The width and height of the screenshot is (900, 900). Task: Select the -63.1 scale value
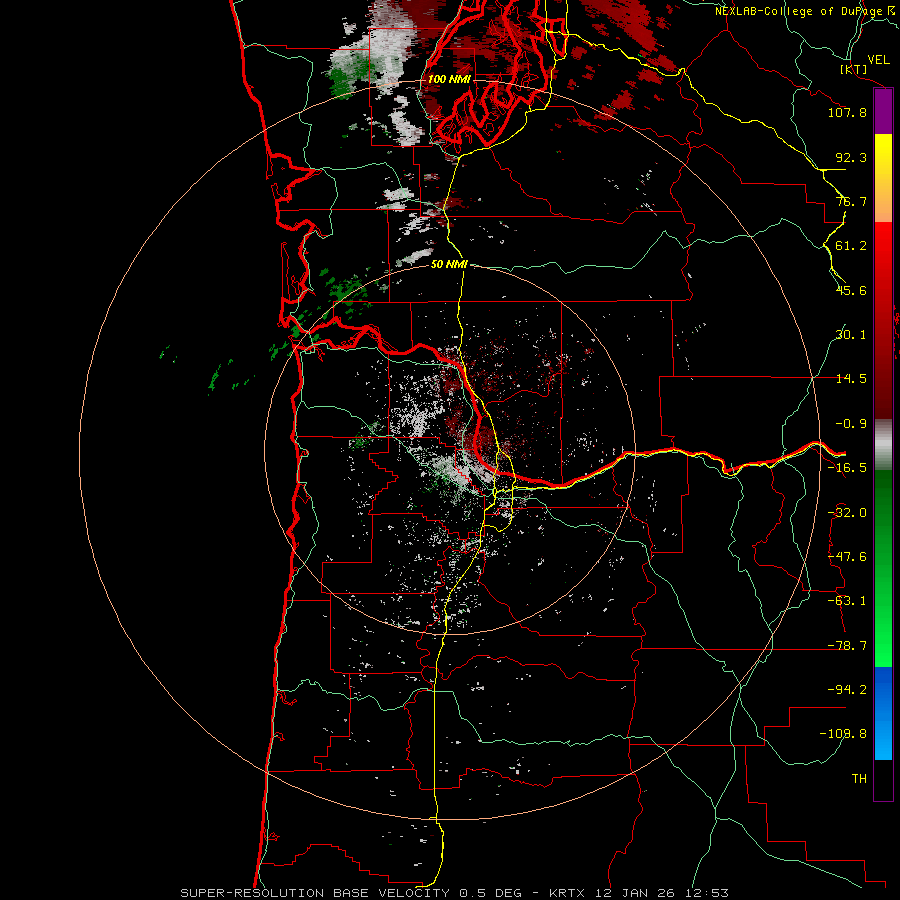tap(847, 601)
